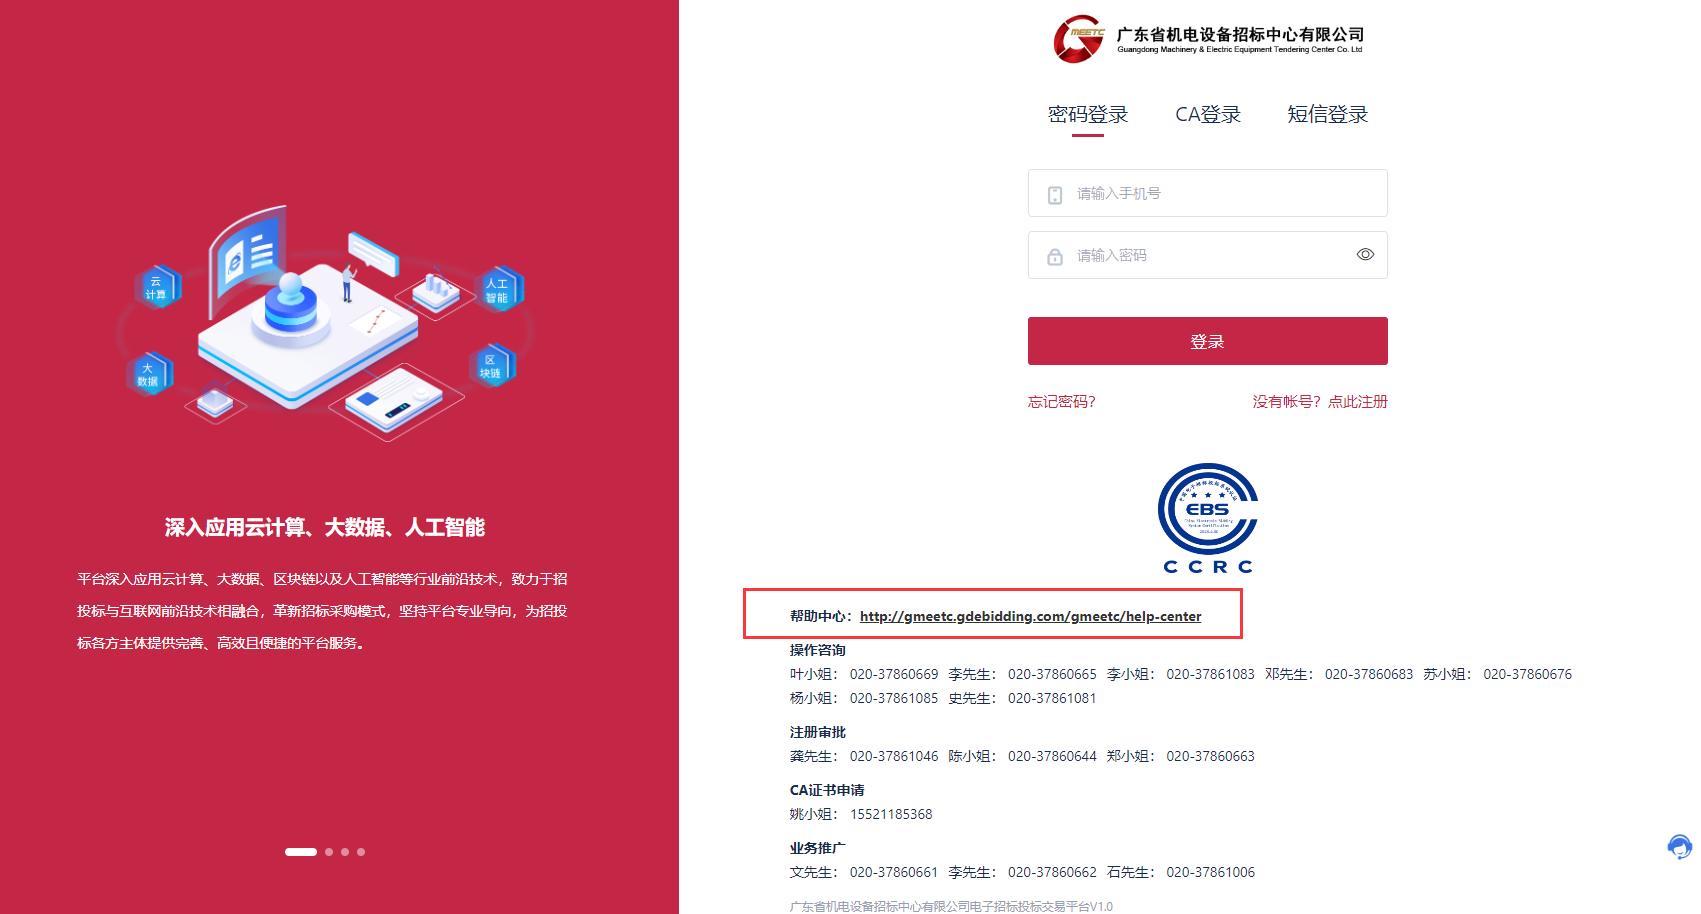The image size is (1701, 914).
Task: Toggle password visibility eye icon
Action: coord(1365,255)
